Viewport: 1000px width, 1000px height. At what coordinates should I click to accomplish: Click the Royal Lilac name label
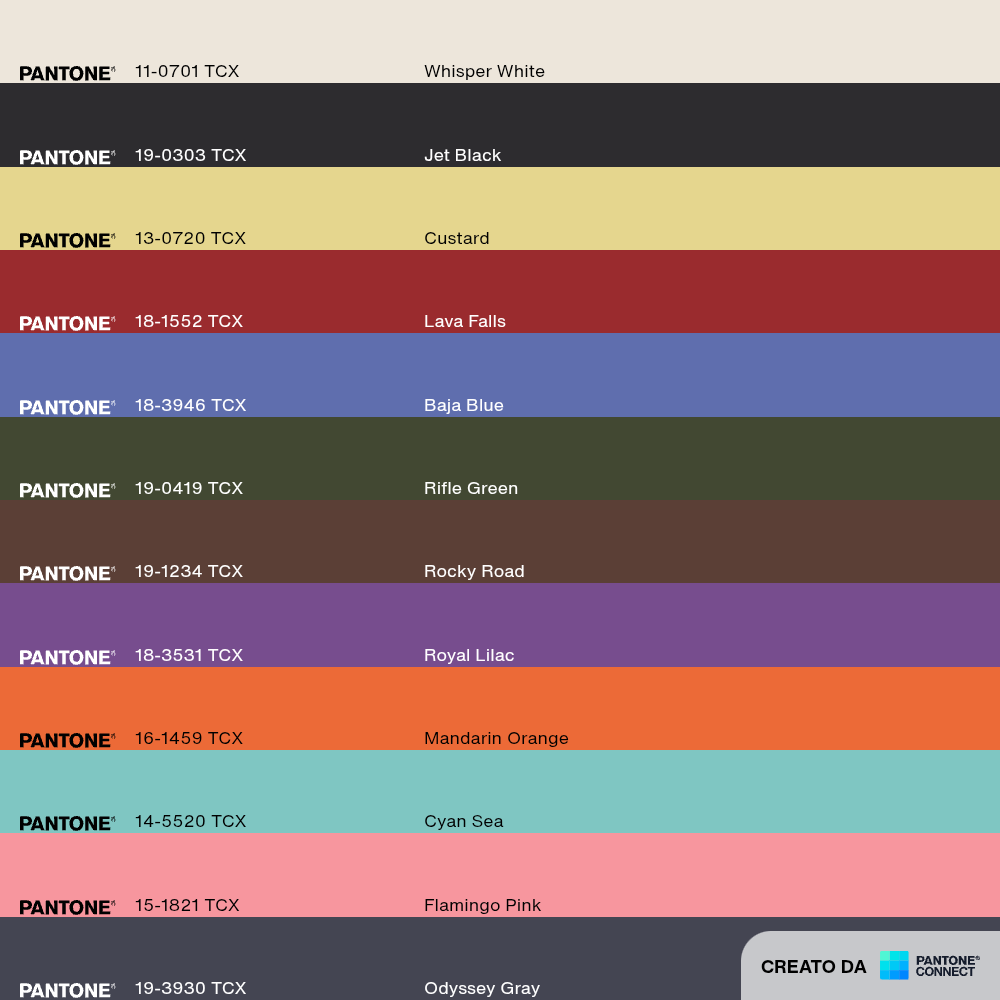[x=469, y=656]
